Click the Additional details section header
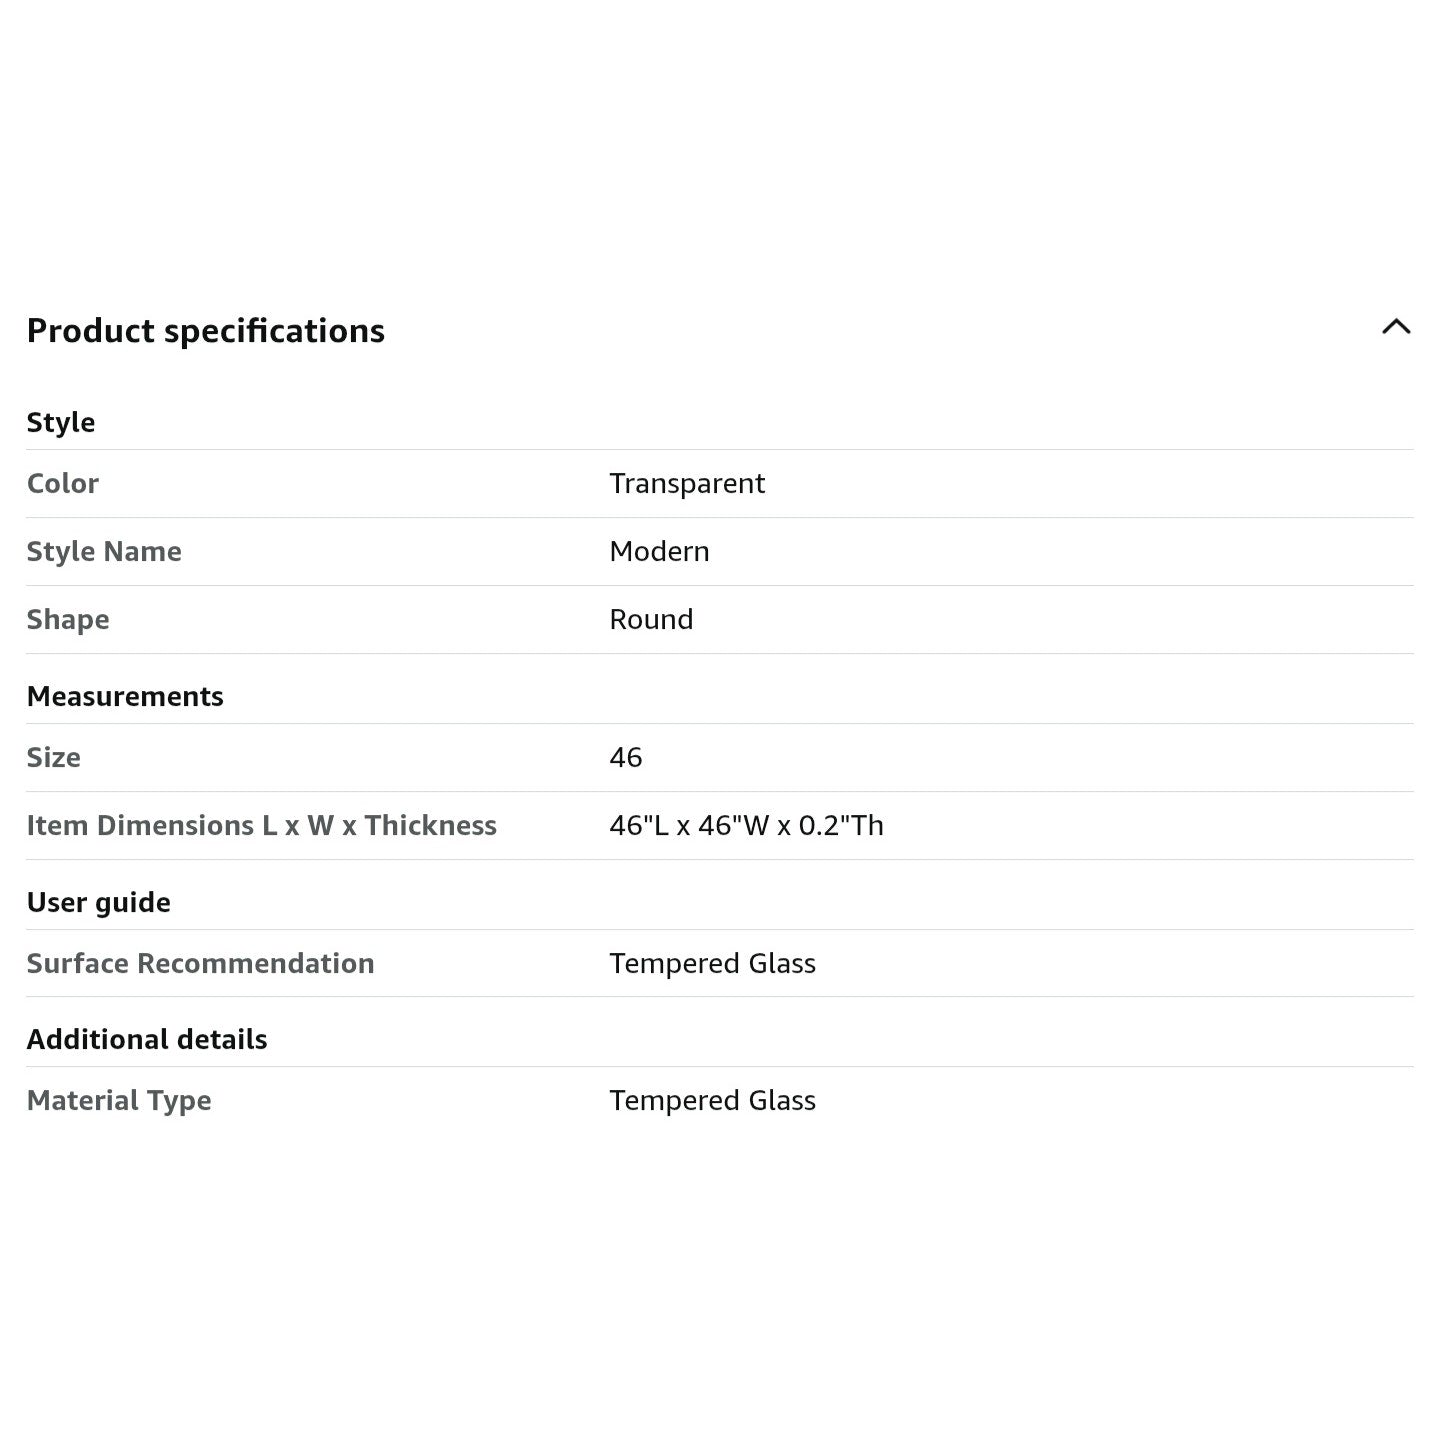This screenshot has width=1440, height=1440. 147,1040
